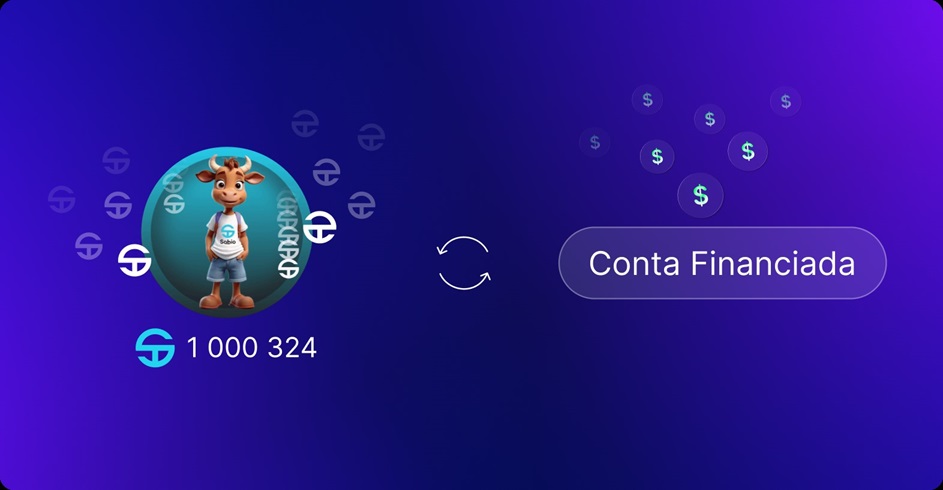Image resolution: width=943 pixels, height=490 pixels.
Task: Click the bright white token coin right of mascot
Action: coord(319,227)
